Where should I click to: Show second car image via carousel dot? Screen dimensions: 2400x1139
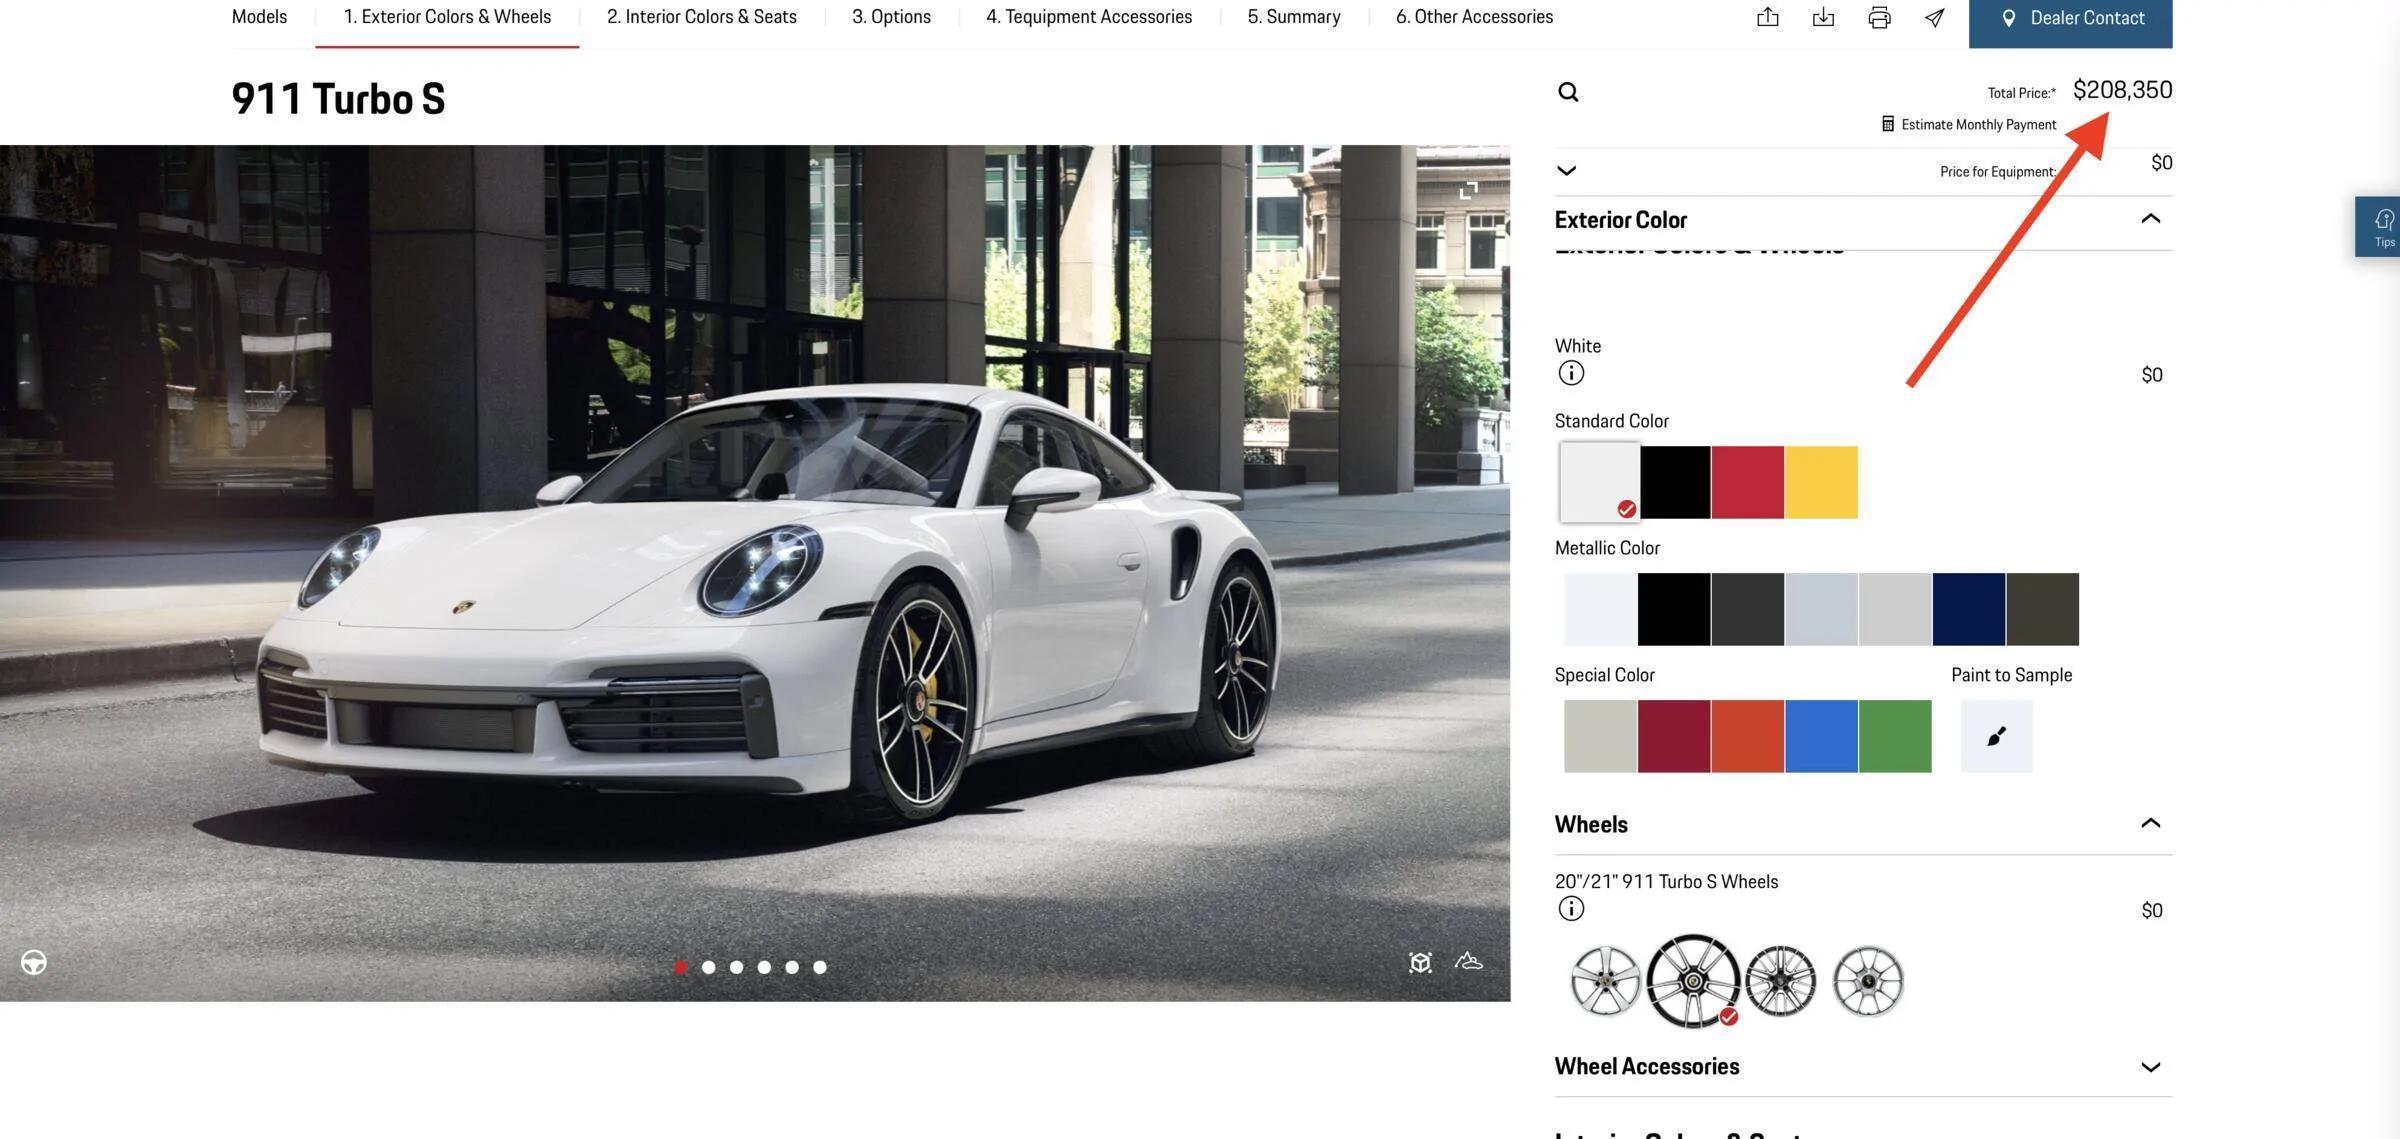pos(709,967)
